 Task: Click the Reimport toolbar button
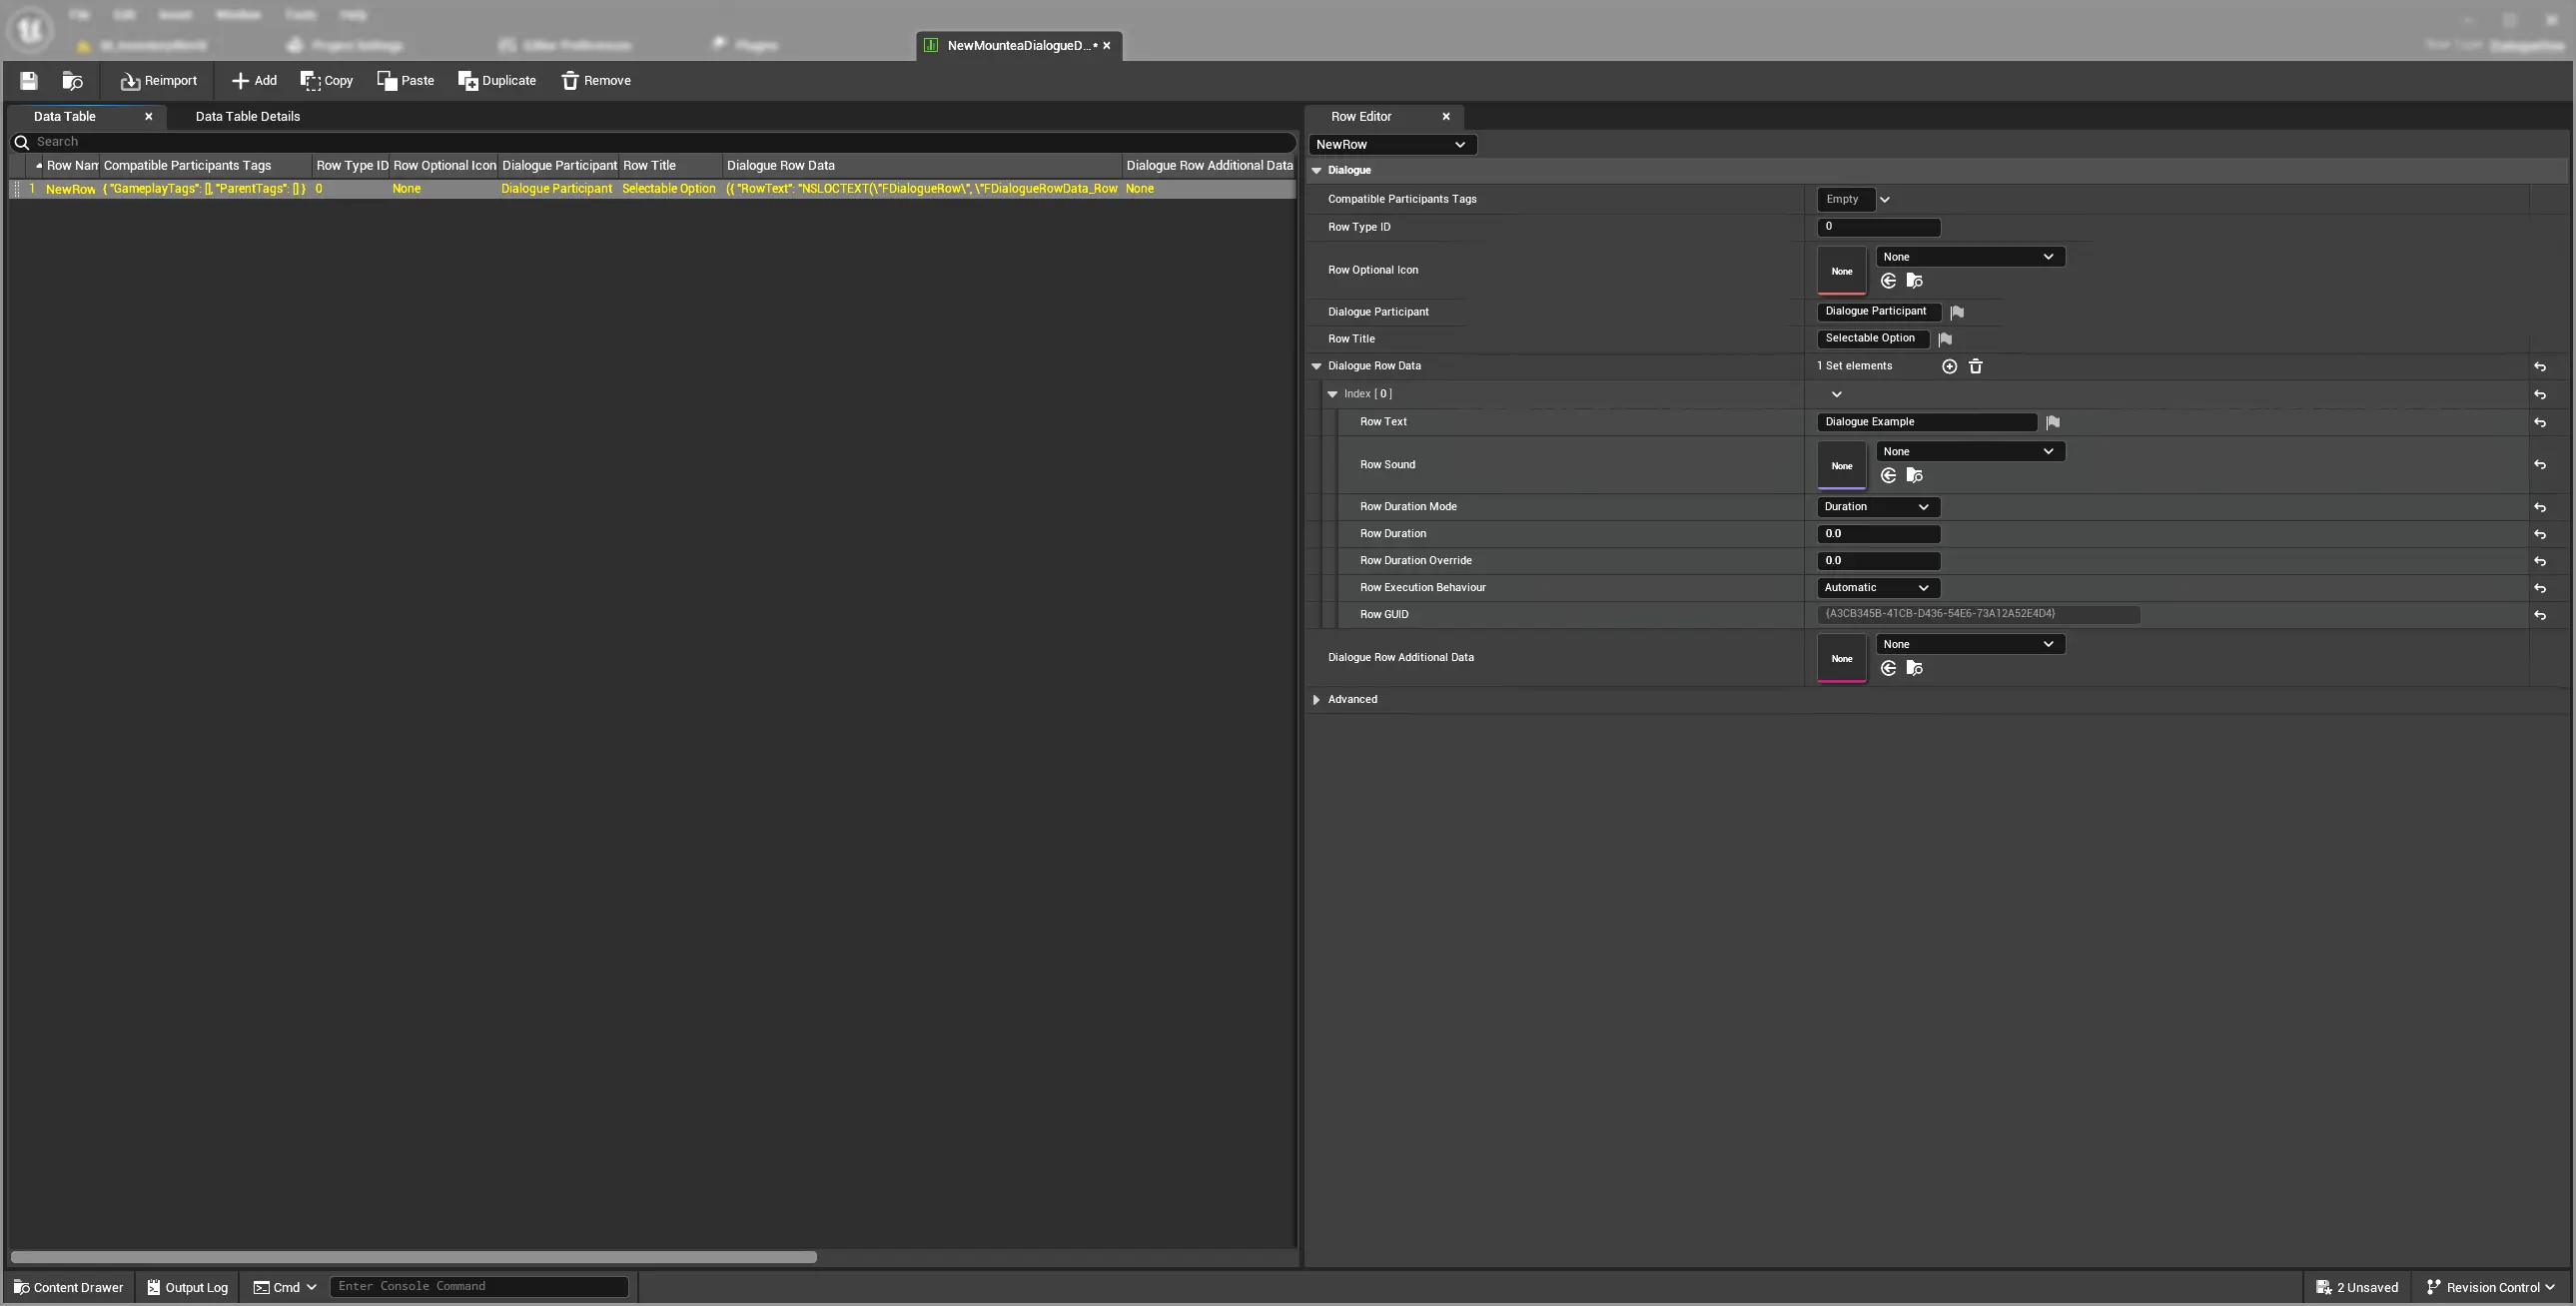(x=158, y=81)
